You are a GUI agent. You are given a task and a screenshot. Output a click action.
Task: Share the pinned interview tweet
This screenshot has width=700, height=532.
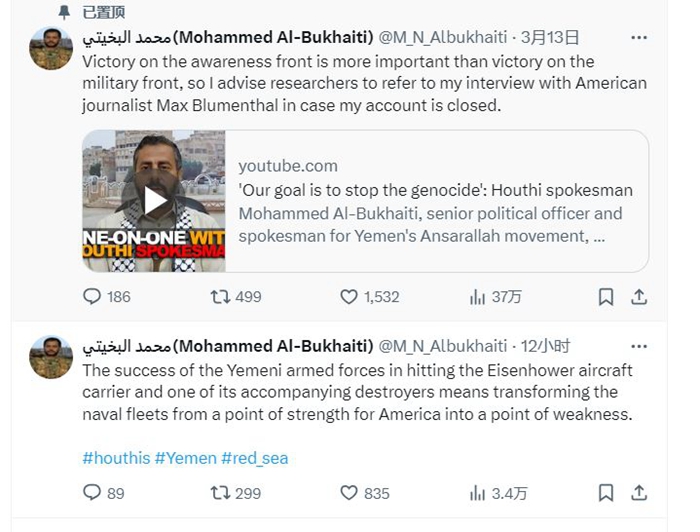[639, 297]
